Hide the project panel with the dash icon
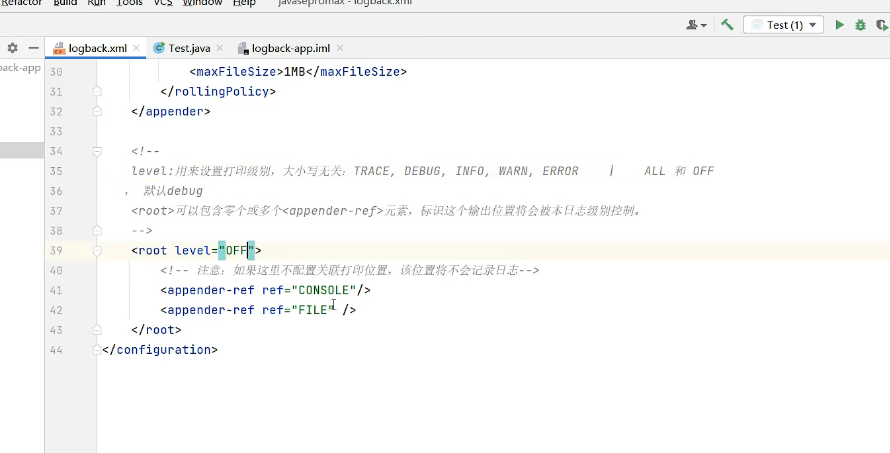Image resolution: width=890 pixels, height=453 pixels. (34, 48)
